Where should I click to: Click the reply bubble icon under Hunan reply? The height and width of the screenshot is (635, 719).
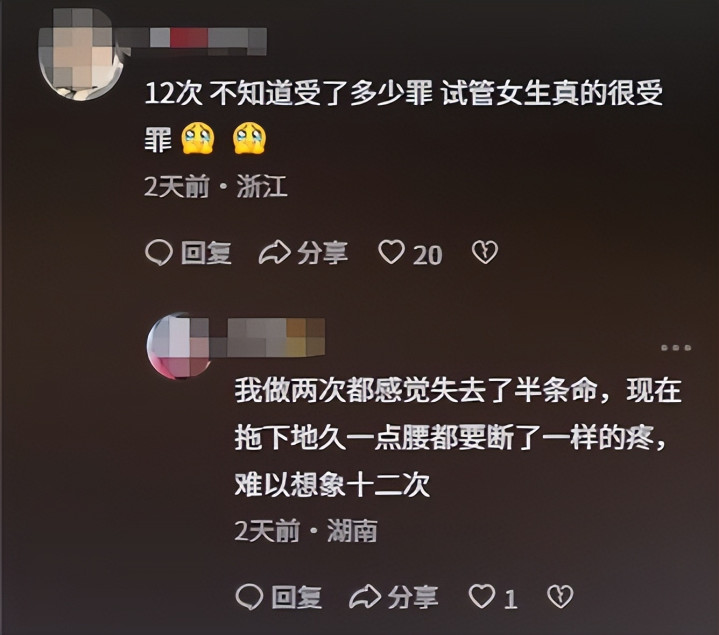249,597
